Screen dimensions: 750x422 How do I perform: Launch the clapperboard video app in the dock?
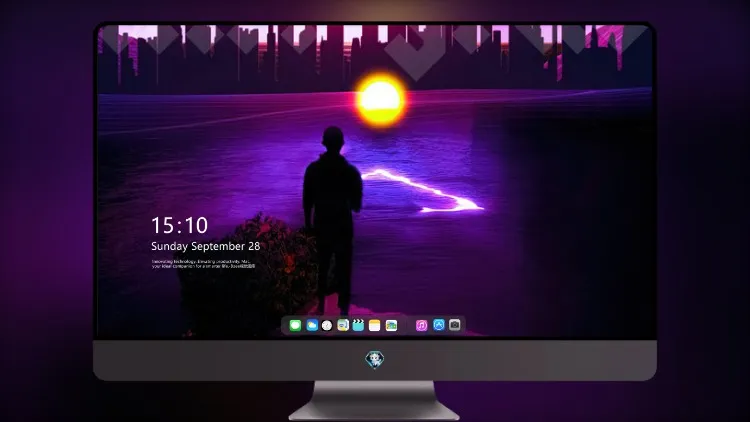pos(358,325)
